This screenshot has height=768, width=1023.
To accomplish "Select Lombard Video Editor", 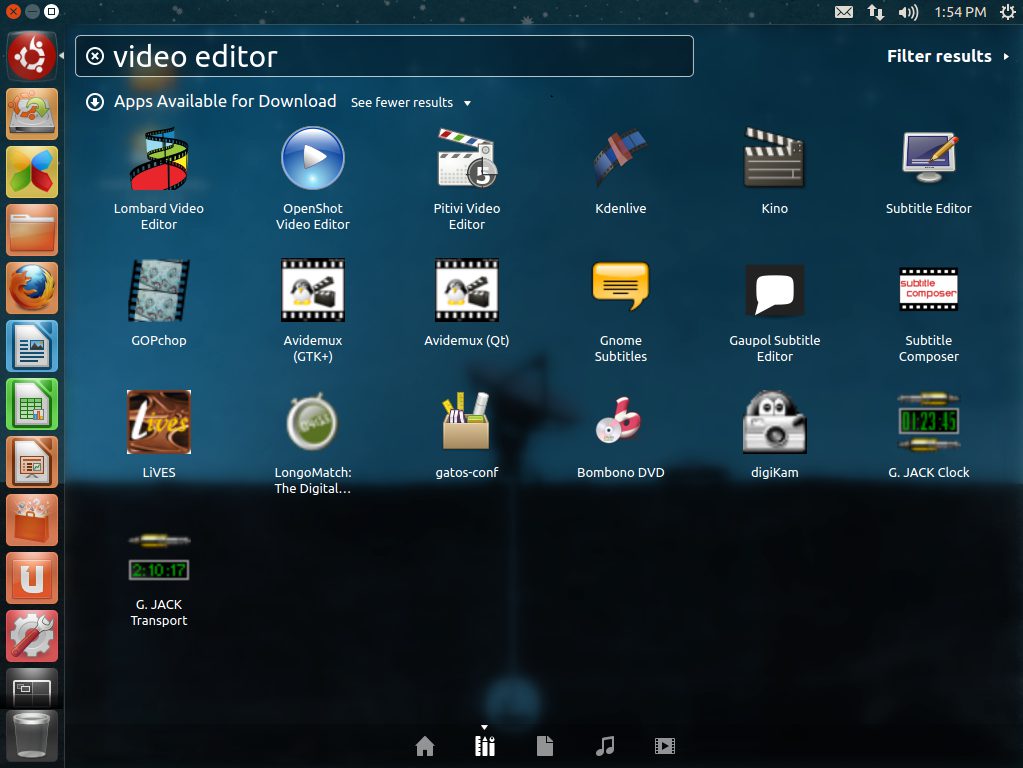I will click(159, 159).
